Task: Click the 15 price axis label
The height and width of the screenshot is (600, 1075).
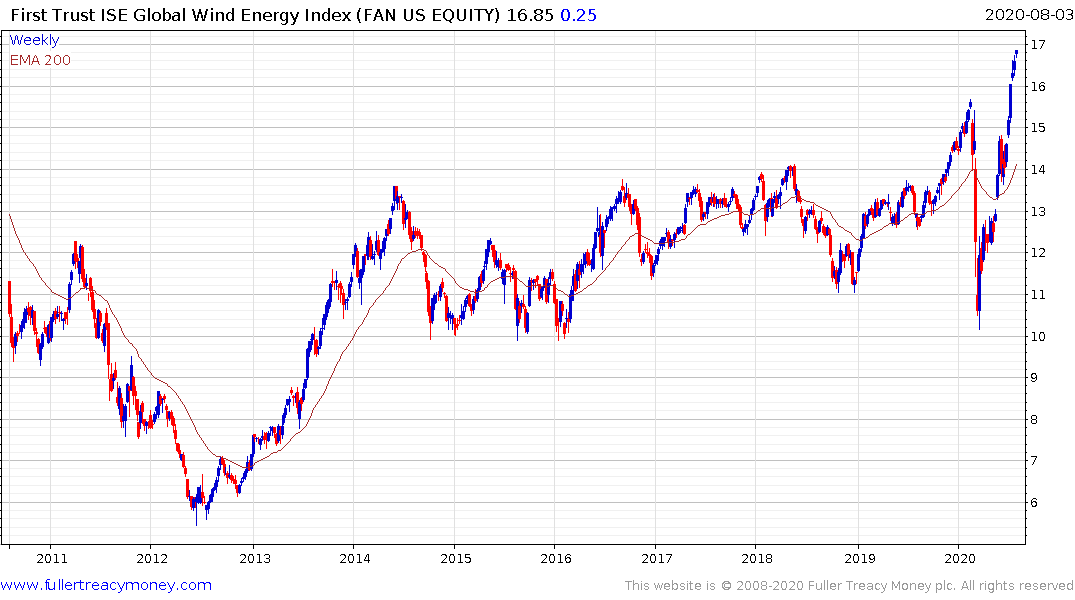Action: coord(1038,128)
